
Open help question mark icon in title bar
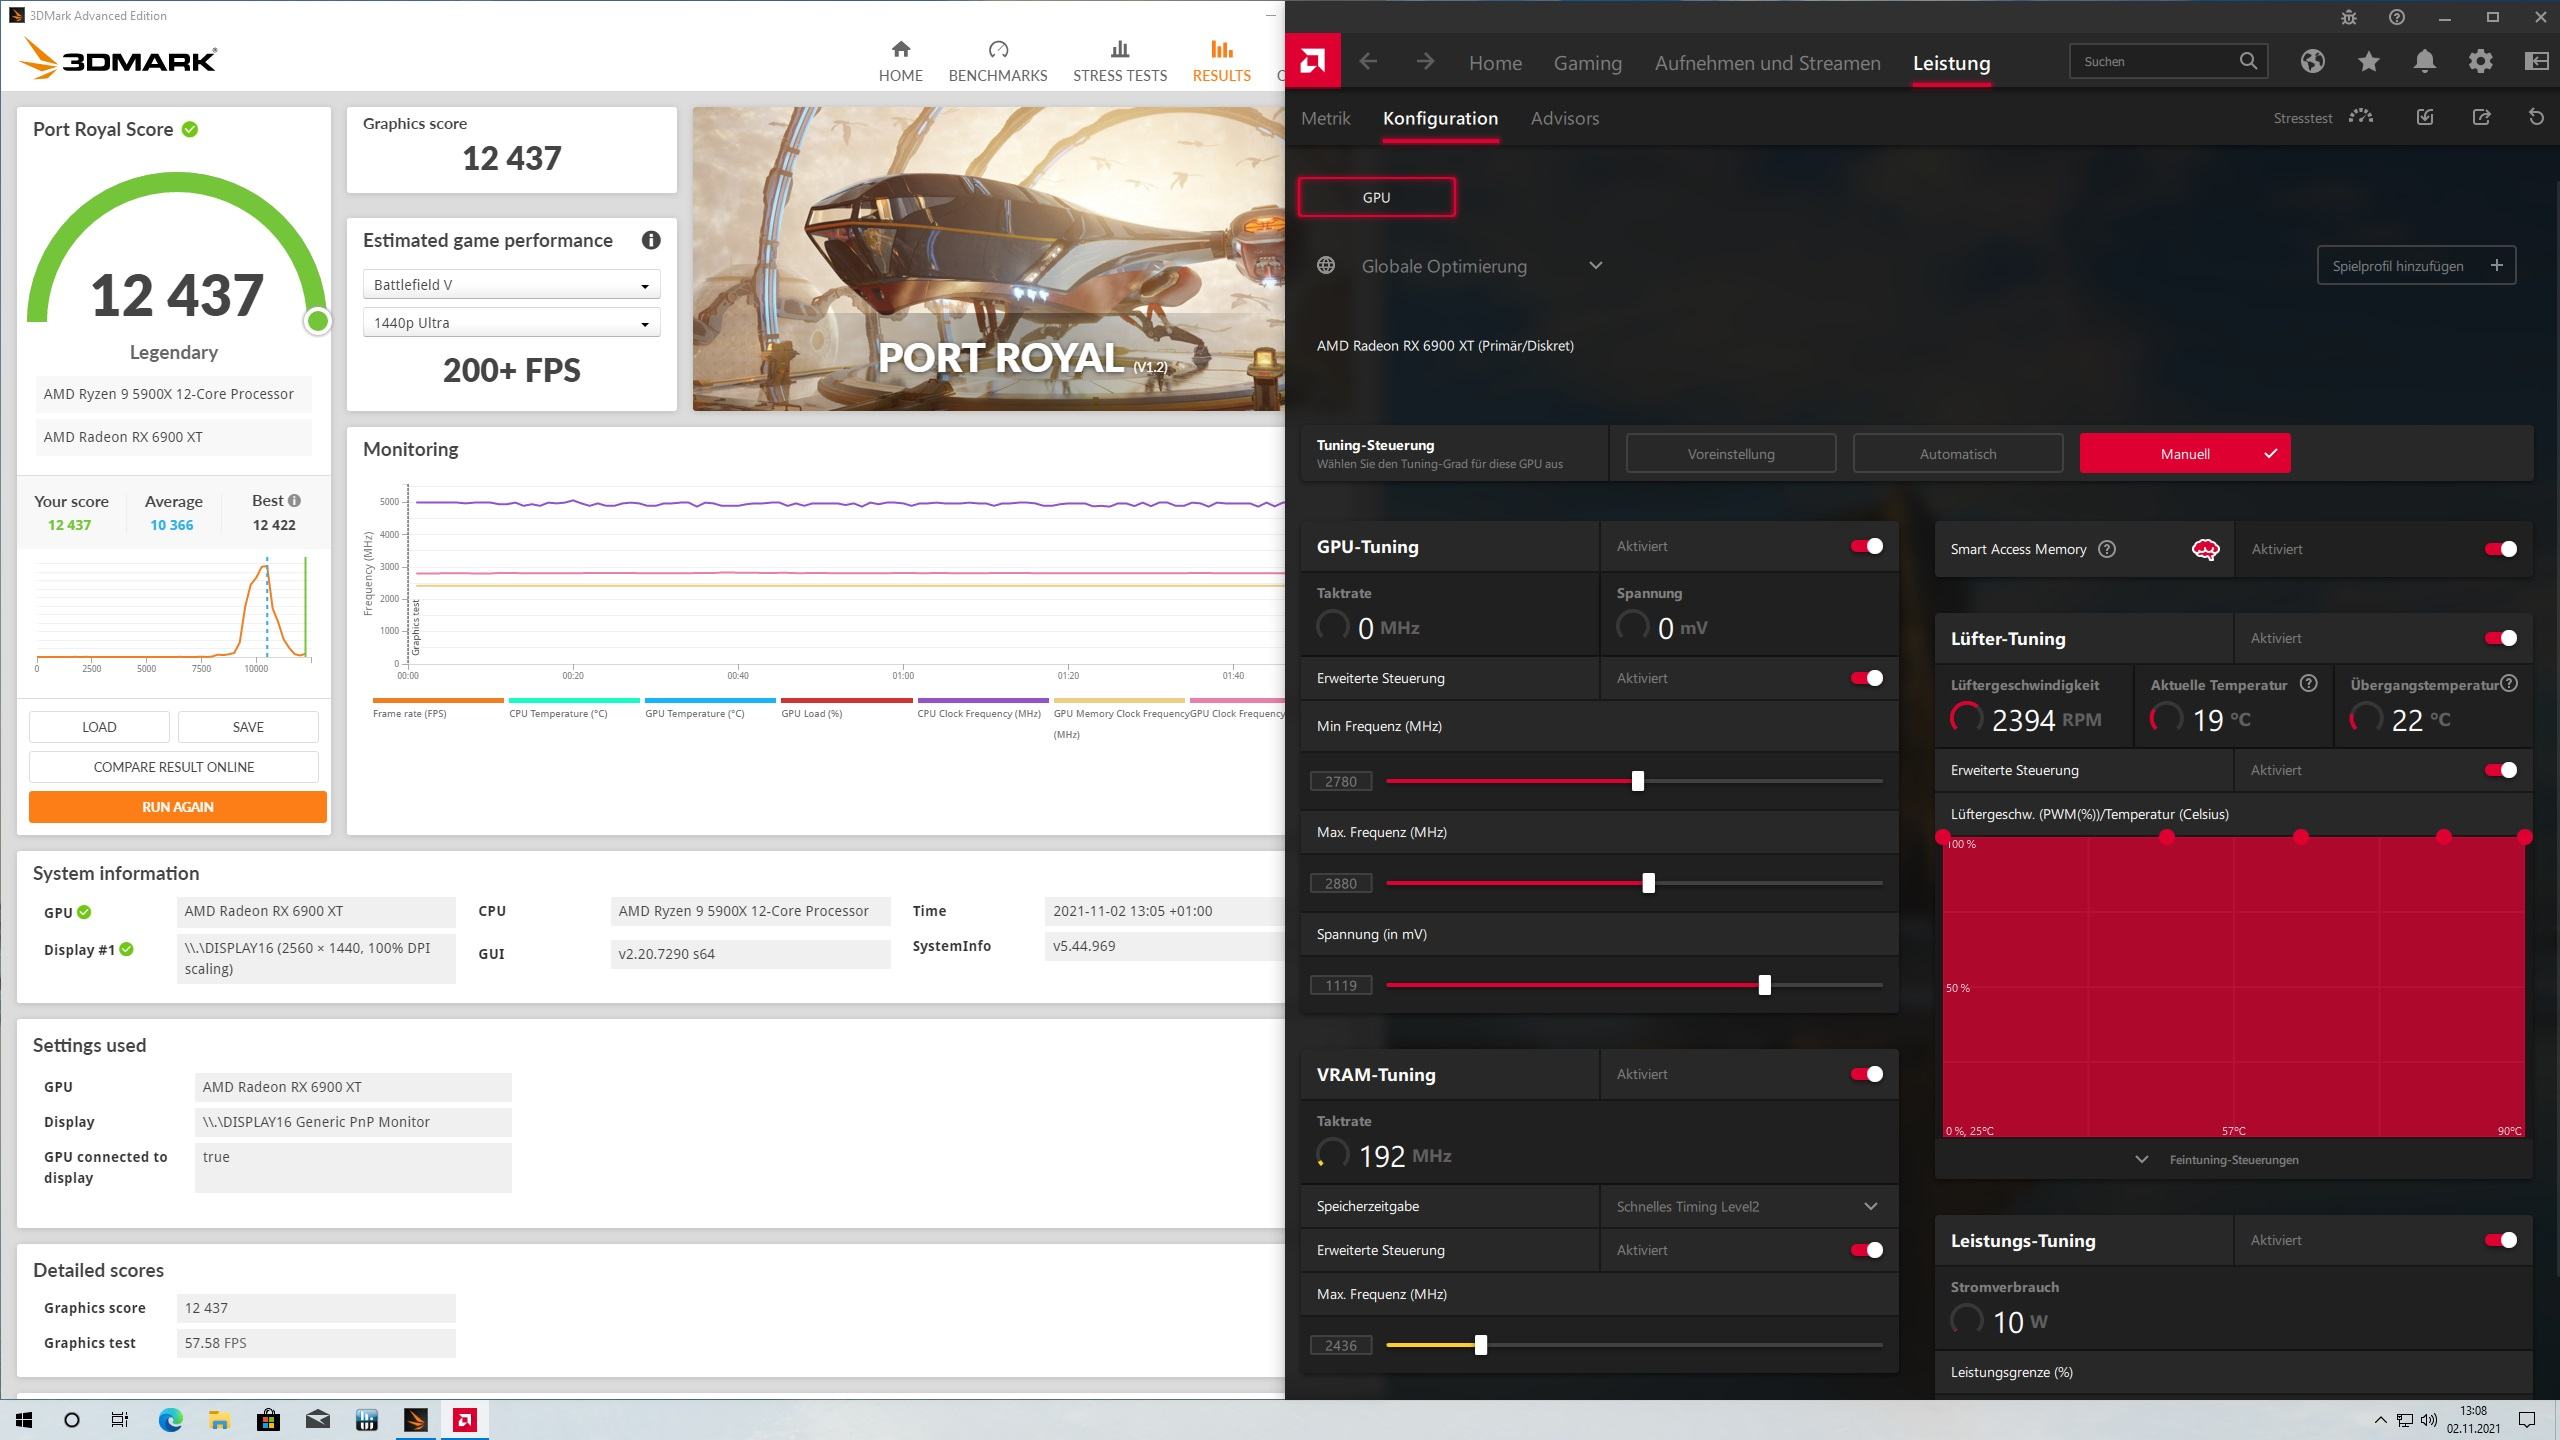2397,17
